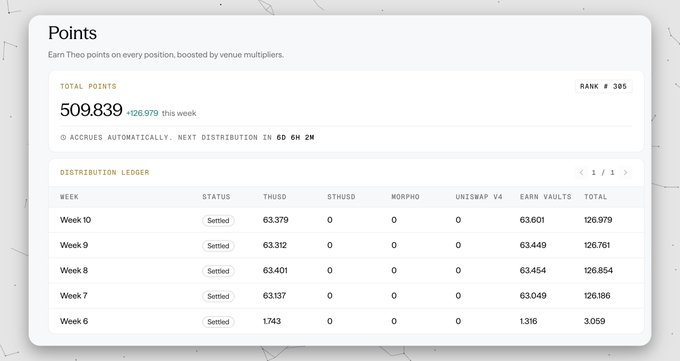680x361 pixels.
Task: Click Week 6 total 3.059
Action: click(595, 321)
